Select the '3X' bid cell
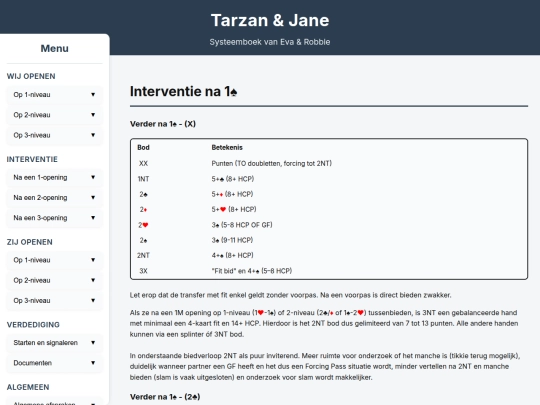Screen dimensions: 540x405 coord(143,271)
